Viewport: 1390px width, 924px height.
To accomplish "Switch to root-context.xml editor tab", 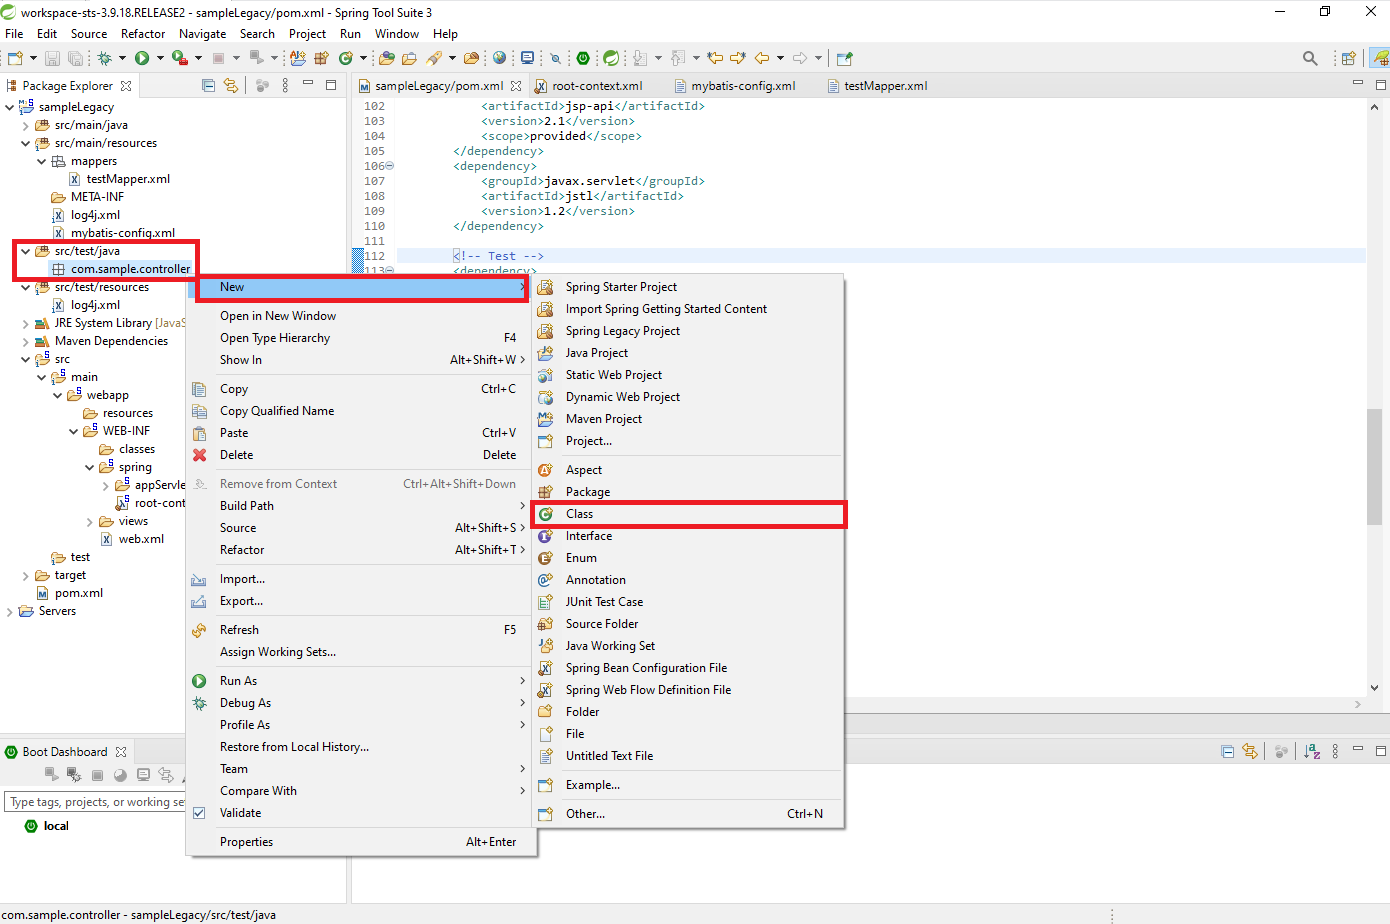I will 597,86.
